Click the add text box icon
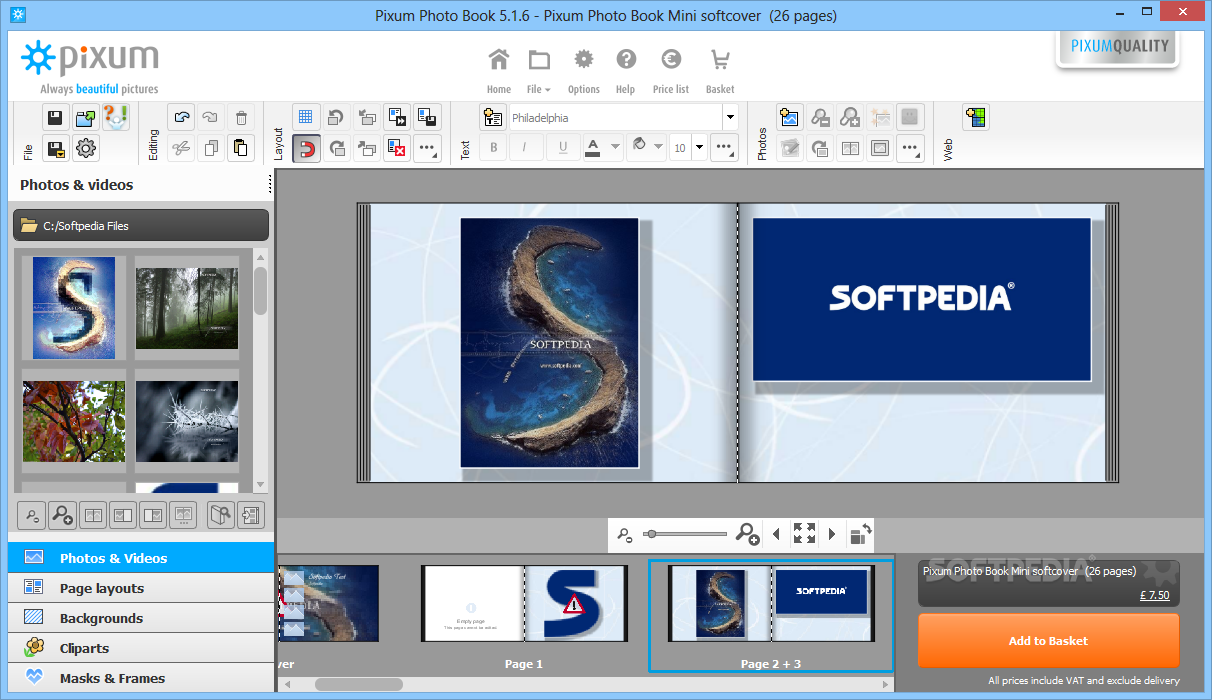 click(x=492, y=118)
